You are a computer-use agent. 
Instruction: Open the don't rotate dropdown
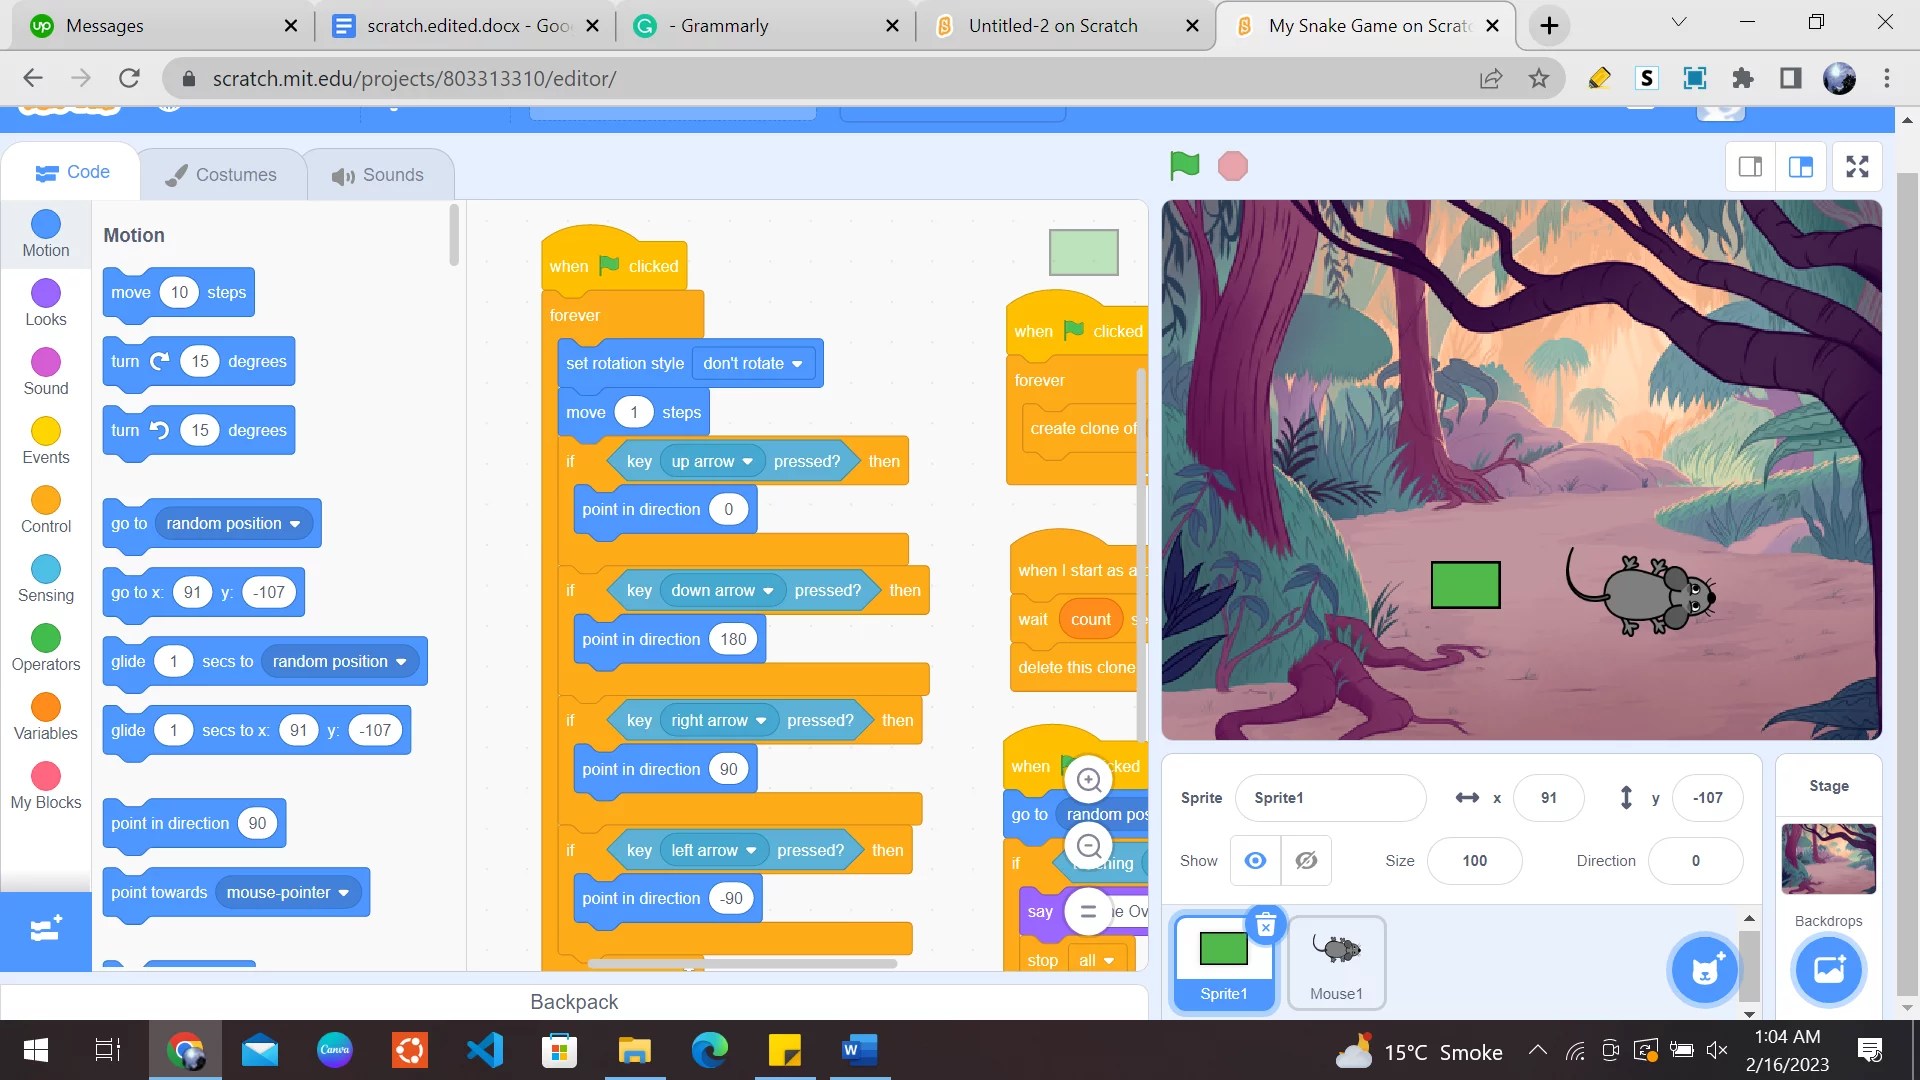pos(754,363)
